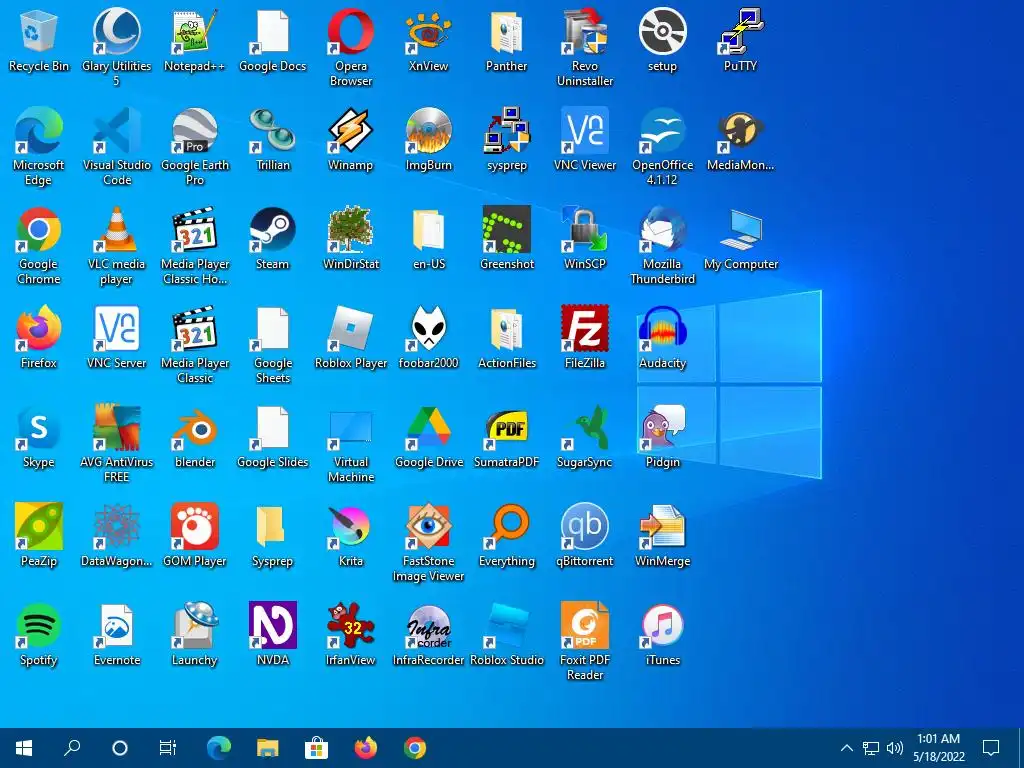The height and width of the screenshot is (768, 1024).
Task: Launch File Explorer from the taskbar
Action: 267,748
